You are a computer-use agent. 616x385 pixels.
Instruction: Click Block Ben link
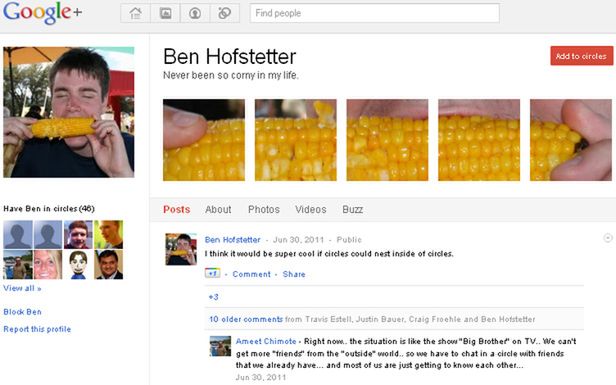click(x=22, y=312)
